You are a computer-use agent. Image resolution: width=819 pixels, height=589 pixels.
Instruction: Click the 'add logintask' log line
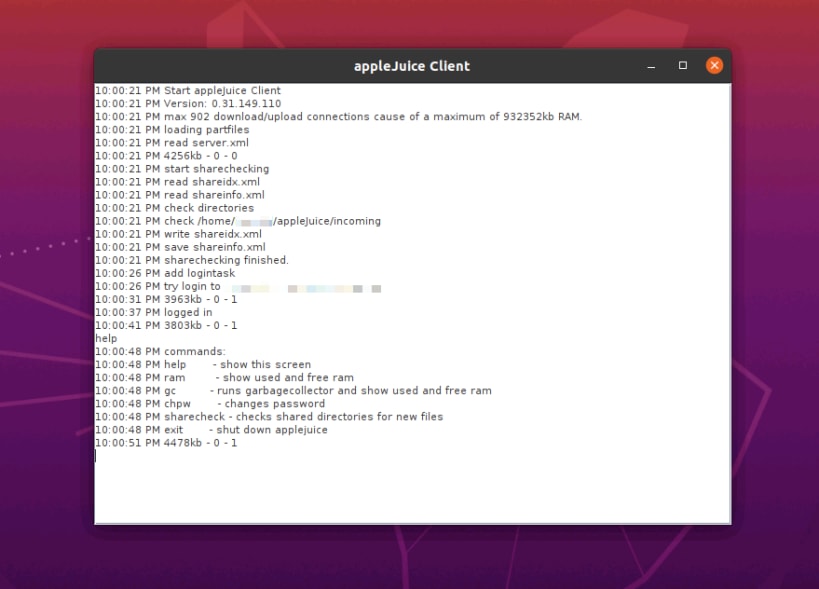pyautogui.click(x=165, y=273)
